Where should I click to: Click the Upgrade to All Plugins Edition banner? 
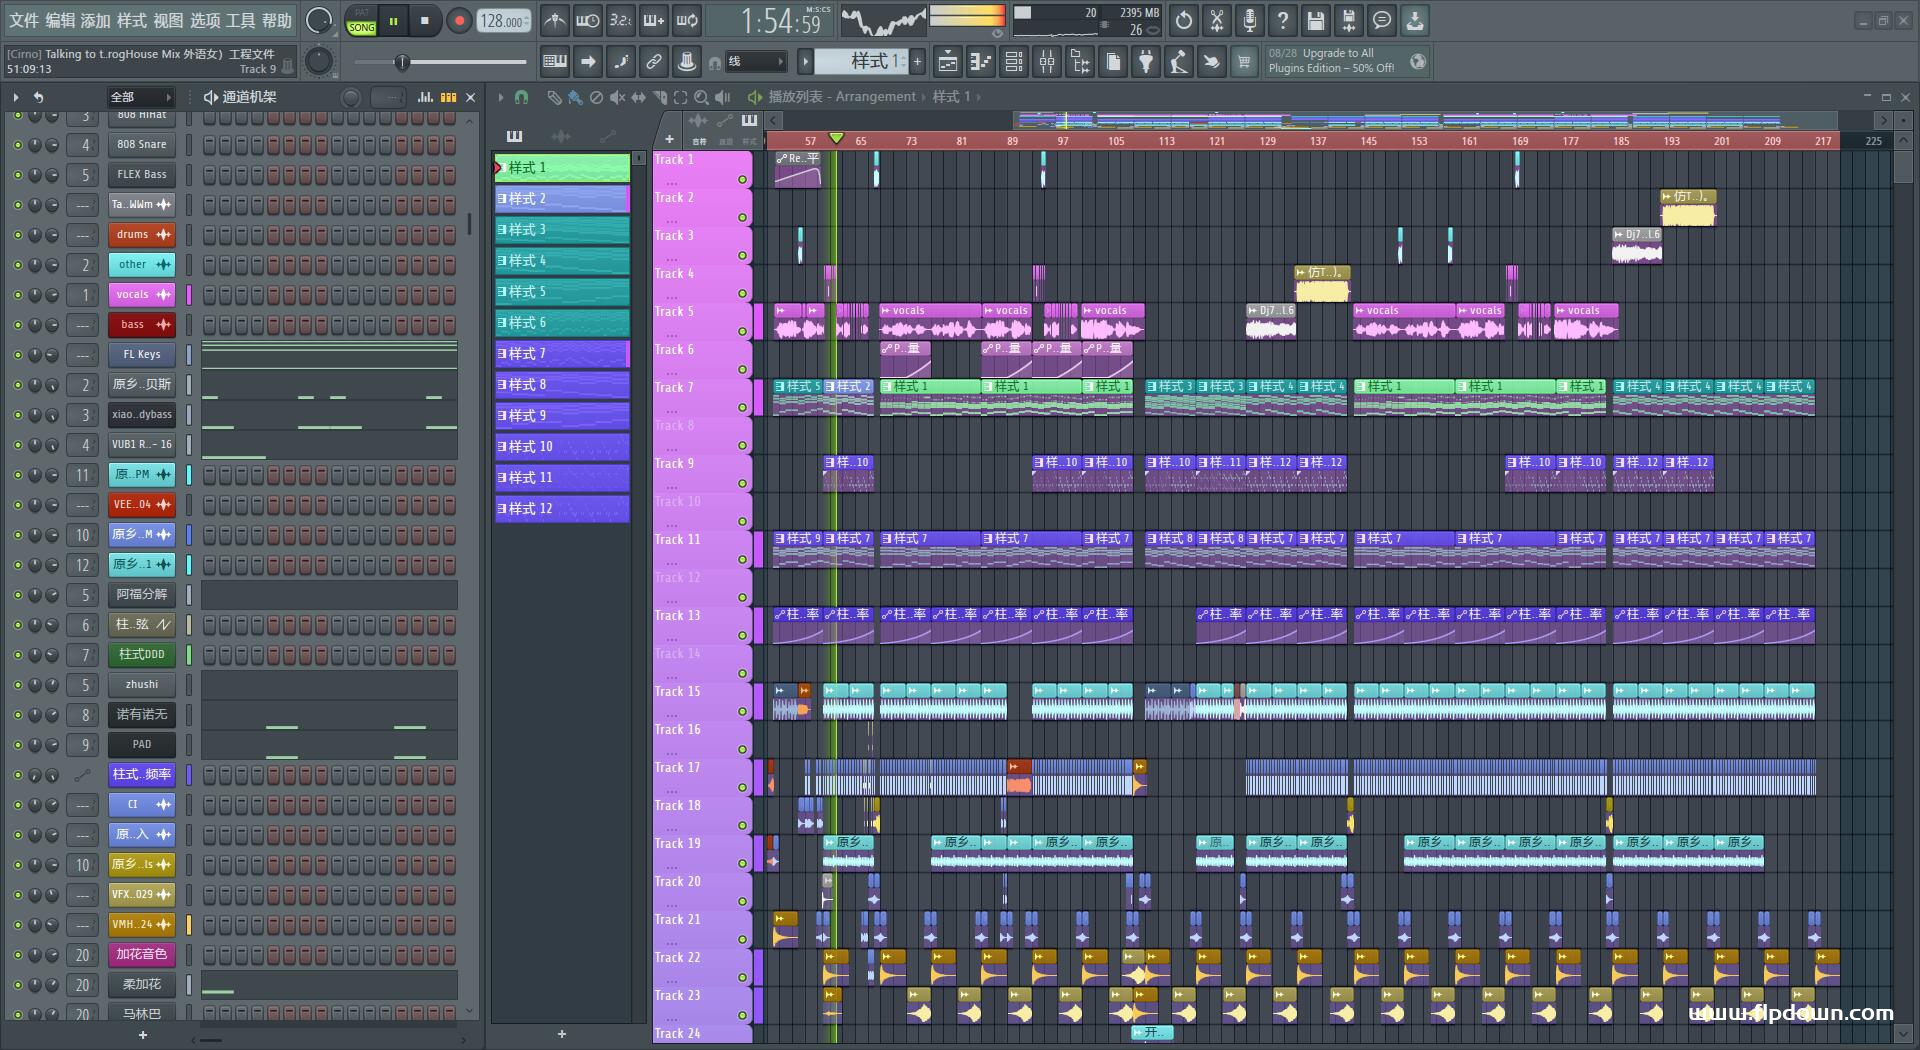(x=1331, y=61)
